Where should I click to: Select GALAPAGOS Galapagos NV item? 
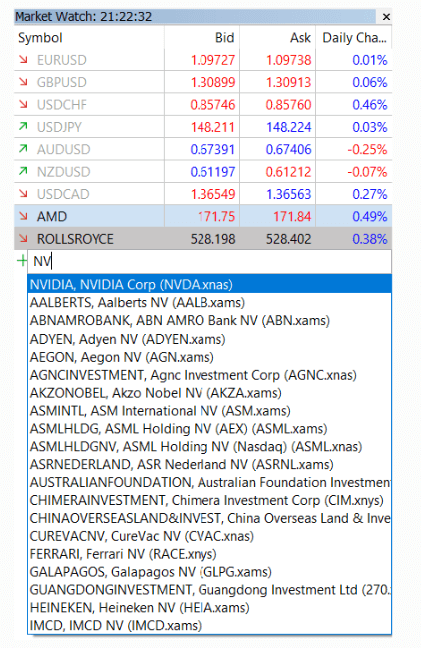point(209,572)
